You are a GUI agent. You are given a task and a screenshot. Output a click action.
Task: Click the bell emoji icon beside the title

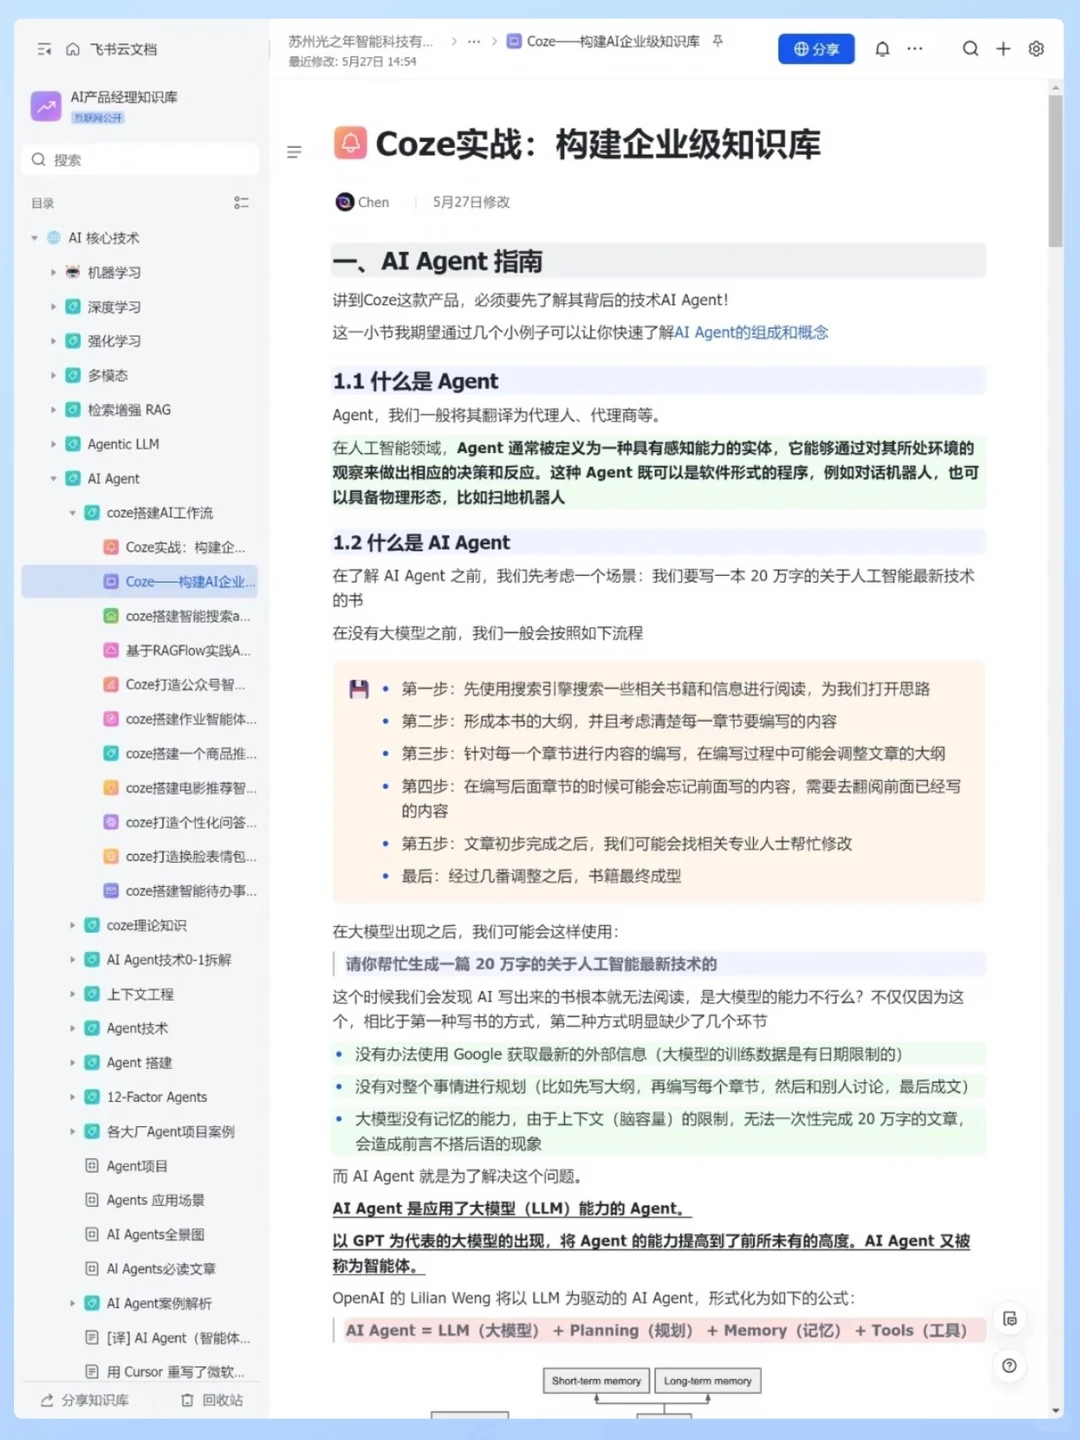coord(350,144)
